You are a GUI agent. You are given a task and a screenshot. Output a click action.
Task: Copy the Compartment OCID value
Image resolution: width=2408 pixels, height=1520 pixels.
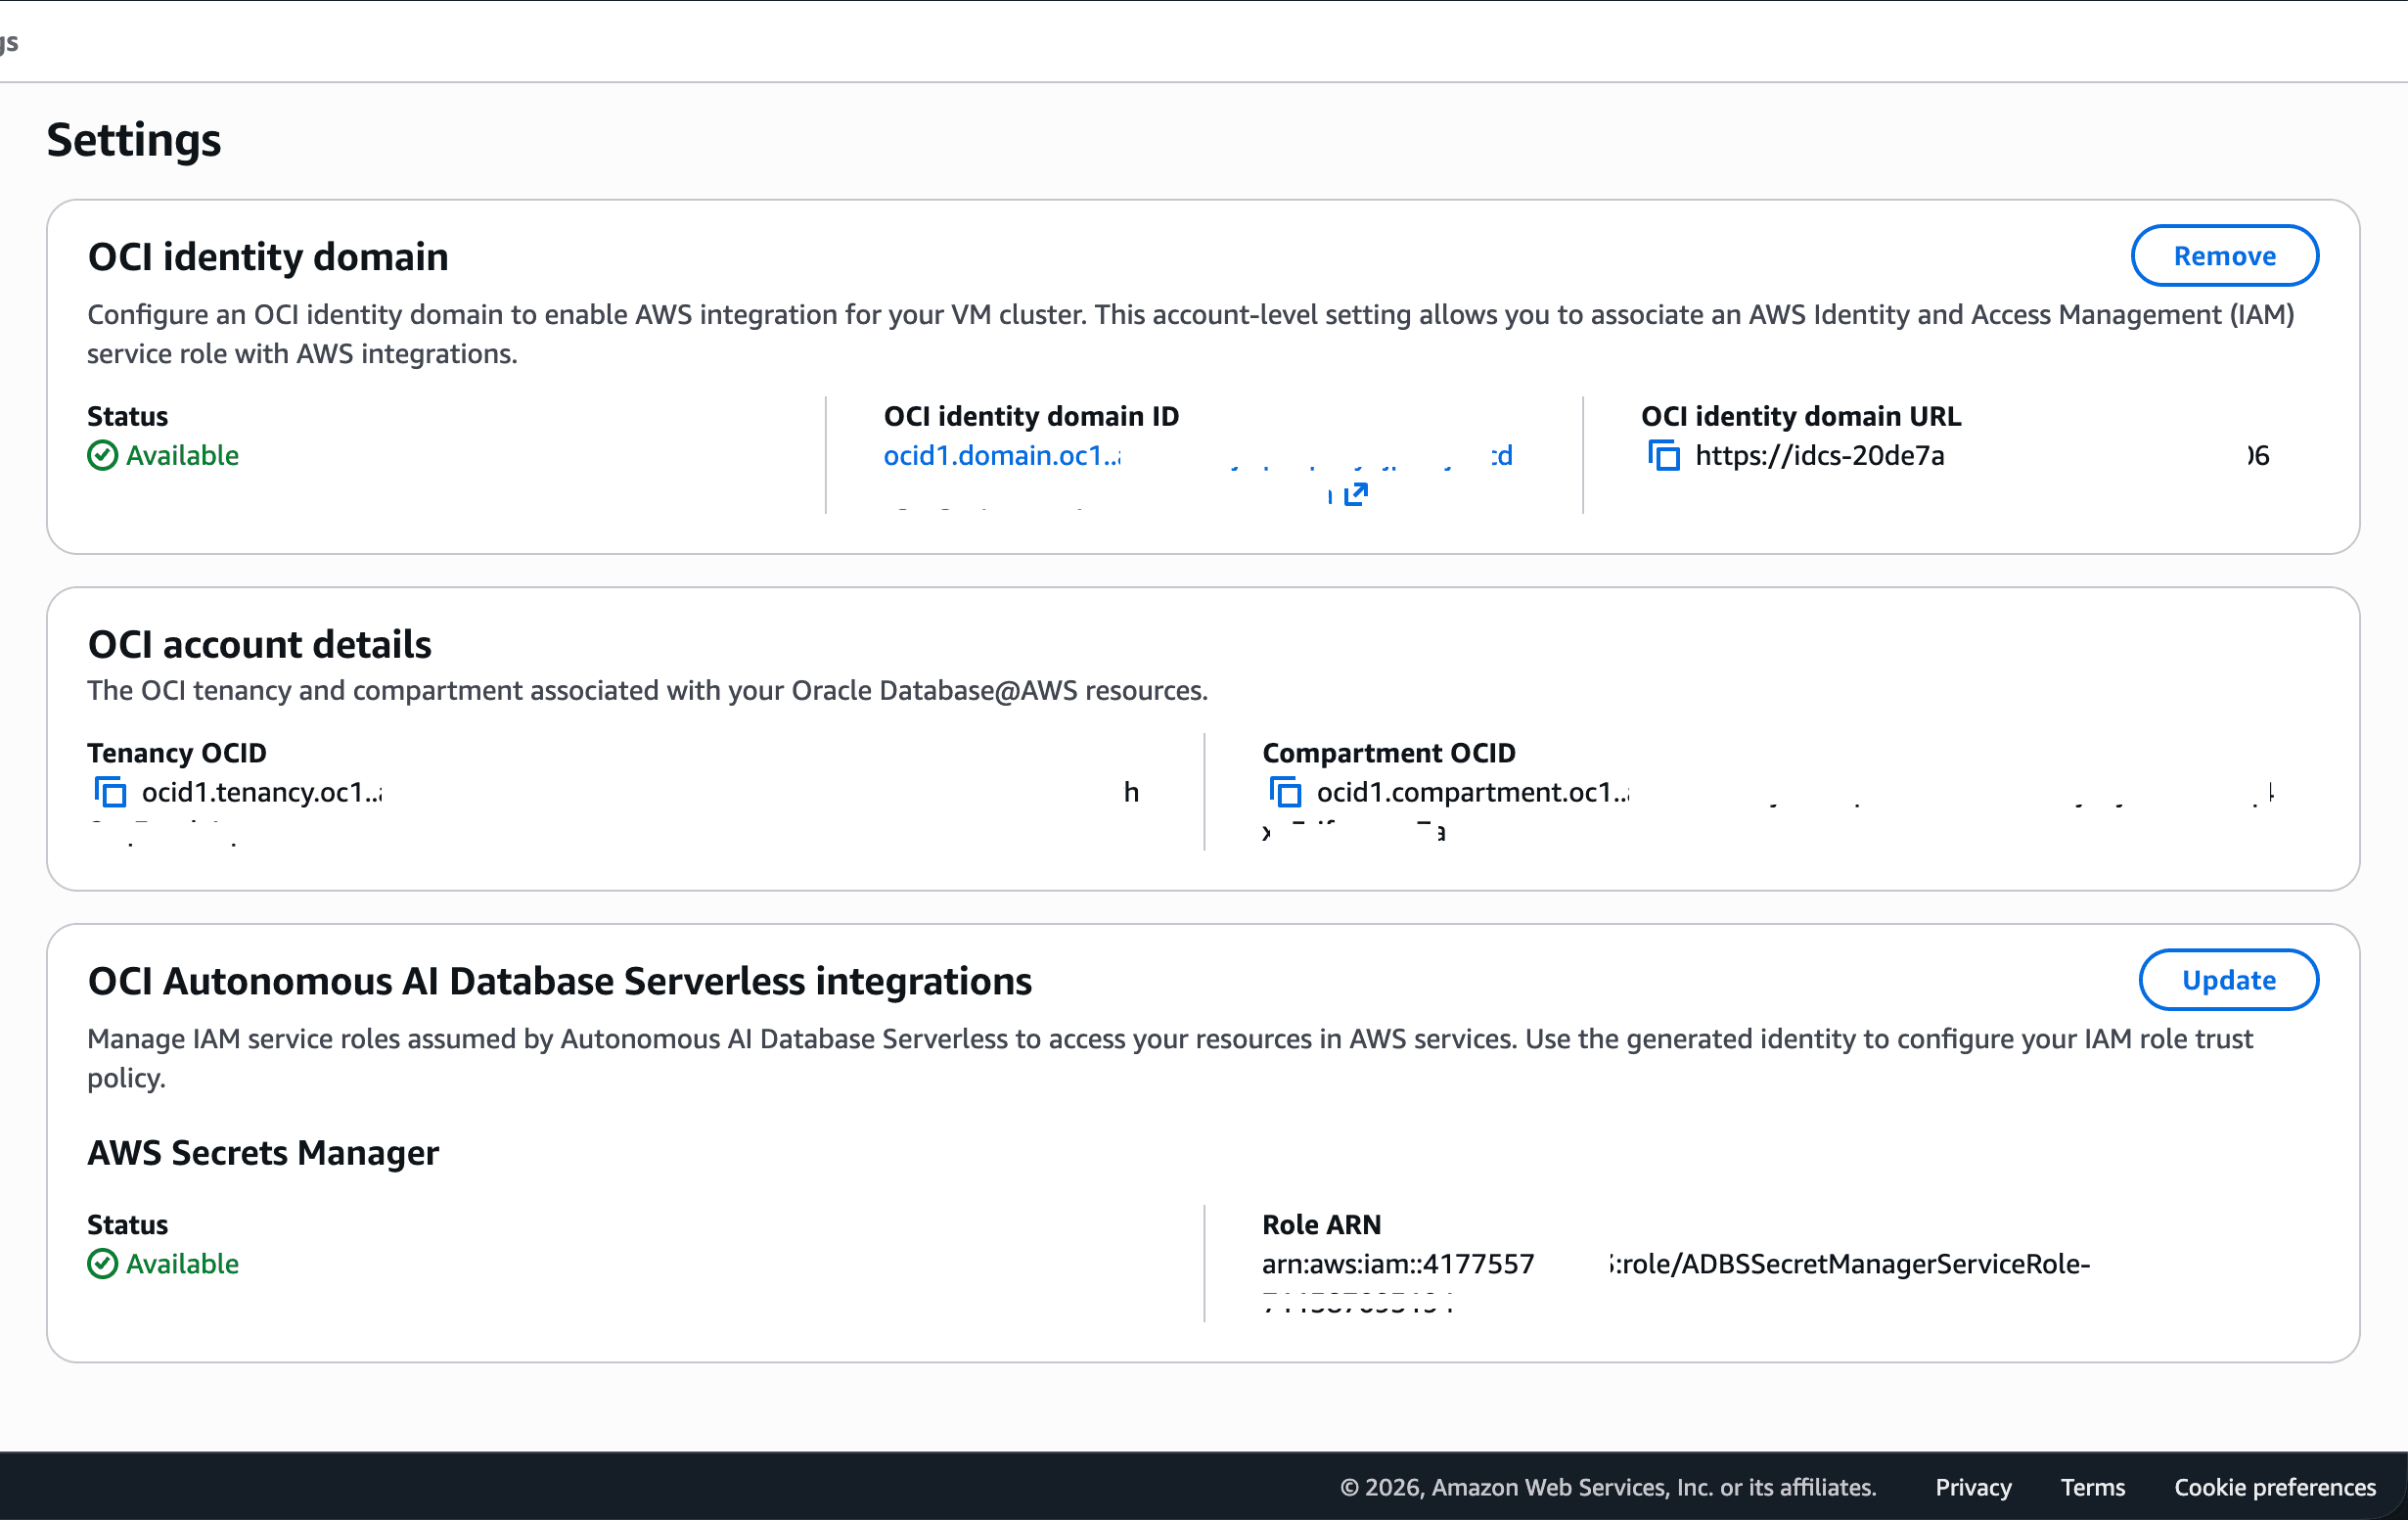[x=1285, y=792]
